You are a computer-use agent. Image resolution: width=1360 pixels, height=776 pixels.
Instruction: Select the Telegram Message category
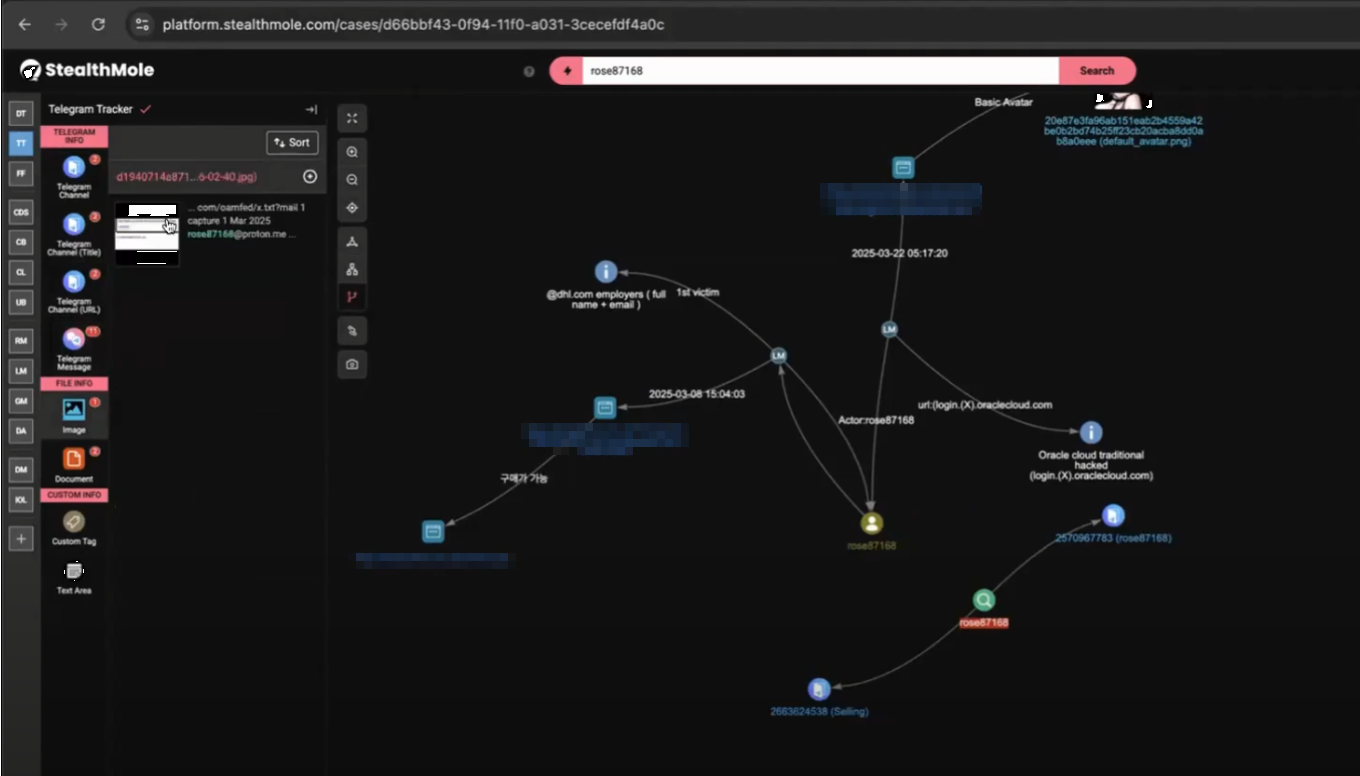coord(74,348)
